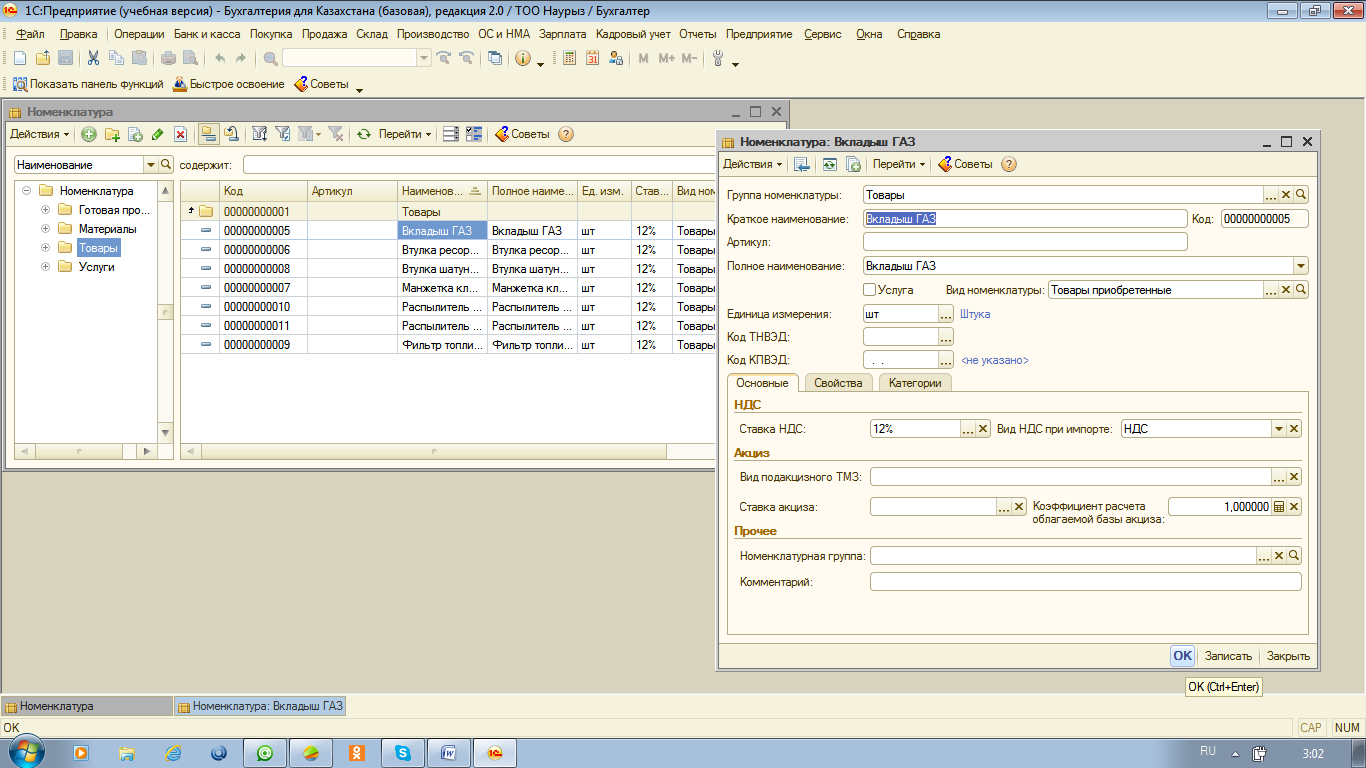This screenshot has width=1366, height=768.
Task: Click the Open file icon in main toolbar
Action: point(42,58)
